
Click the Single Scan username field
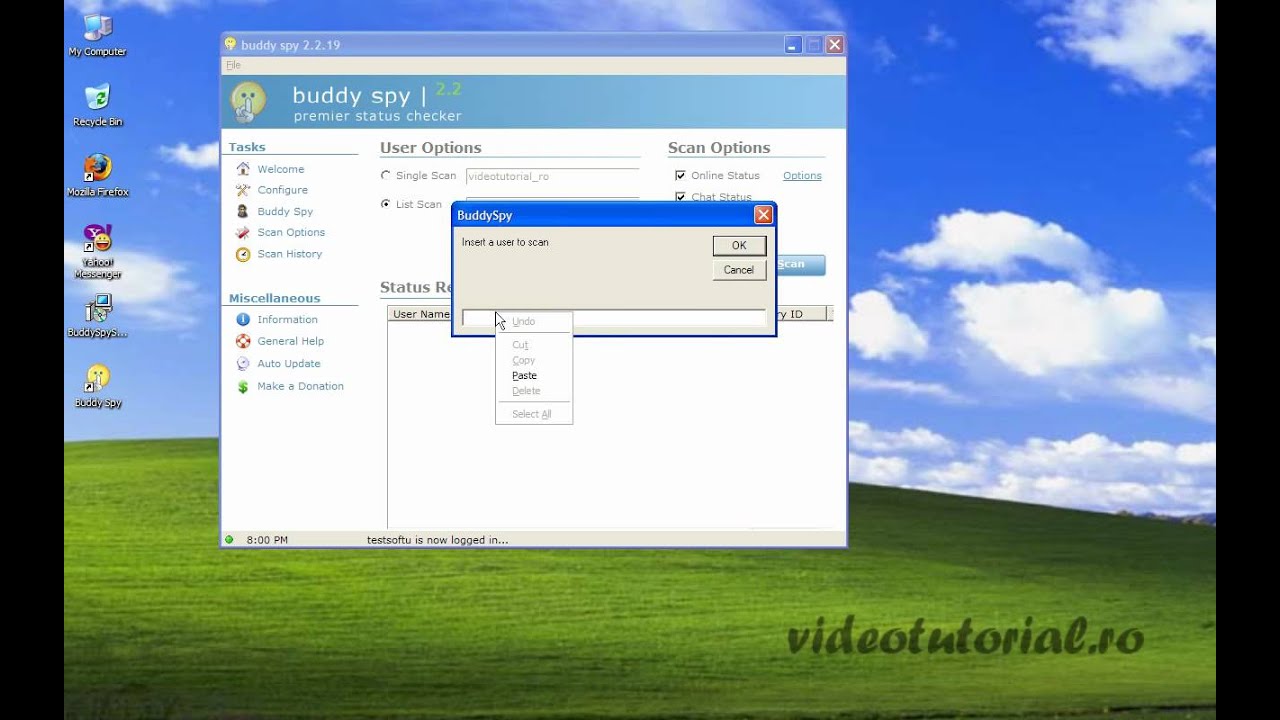(x=552, y=176)
